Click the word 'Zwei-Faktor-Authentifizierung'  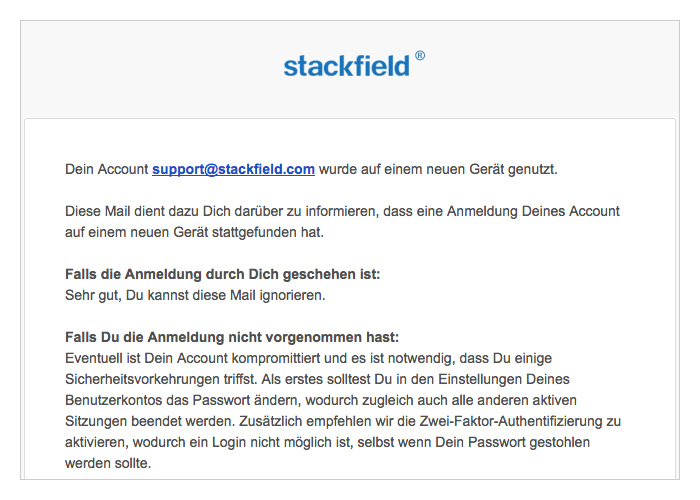tap(511, 421)
